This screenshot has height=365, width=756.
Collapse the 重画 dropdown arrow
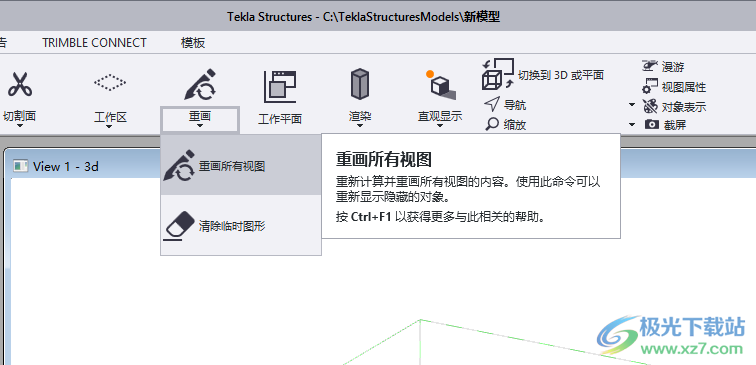(x=200, y=126)
